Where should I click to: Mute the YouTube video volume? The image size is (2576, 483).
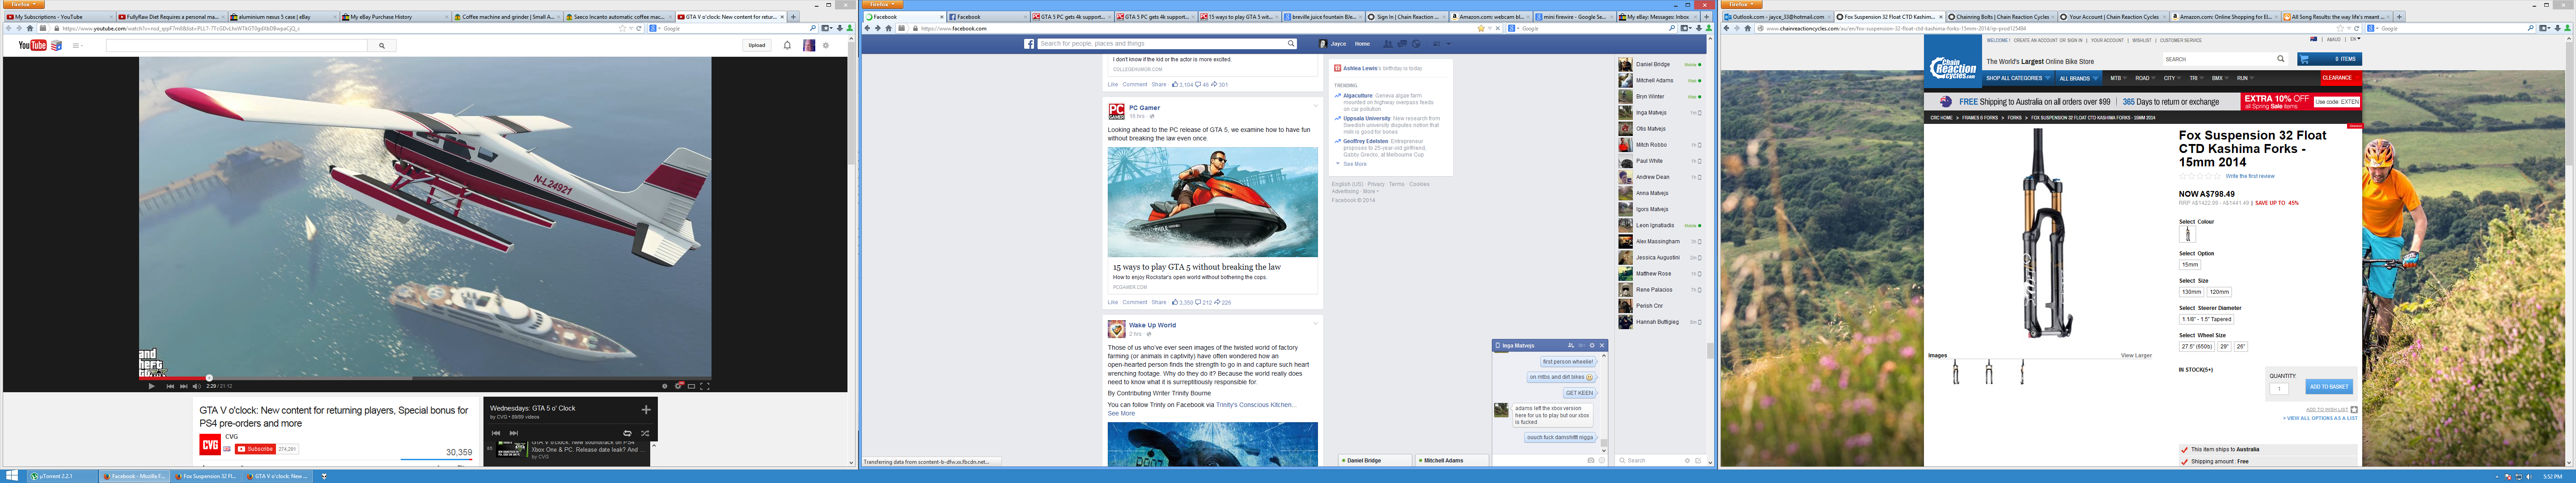pyautogui.click(x=197, y=386)
